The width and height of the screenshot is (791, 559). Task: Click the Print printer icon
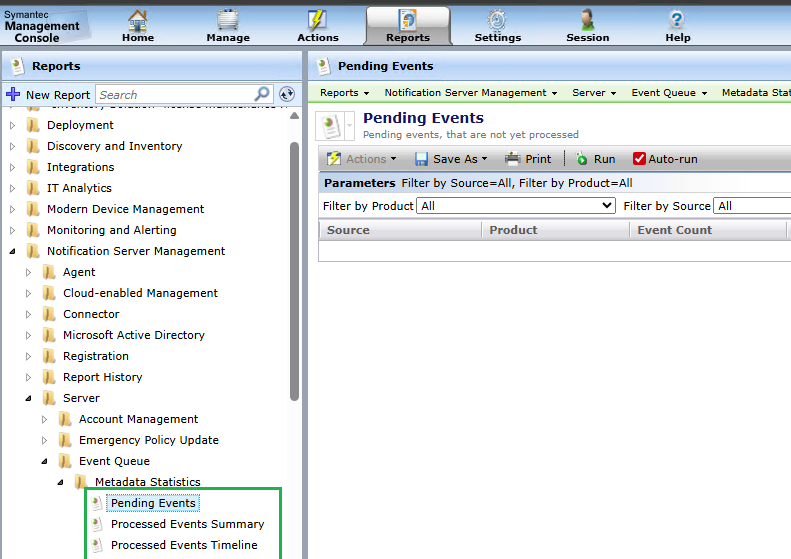tap(513, 158)
